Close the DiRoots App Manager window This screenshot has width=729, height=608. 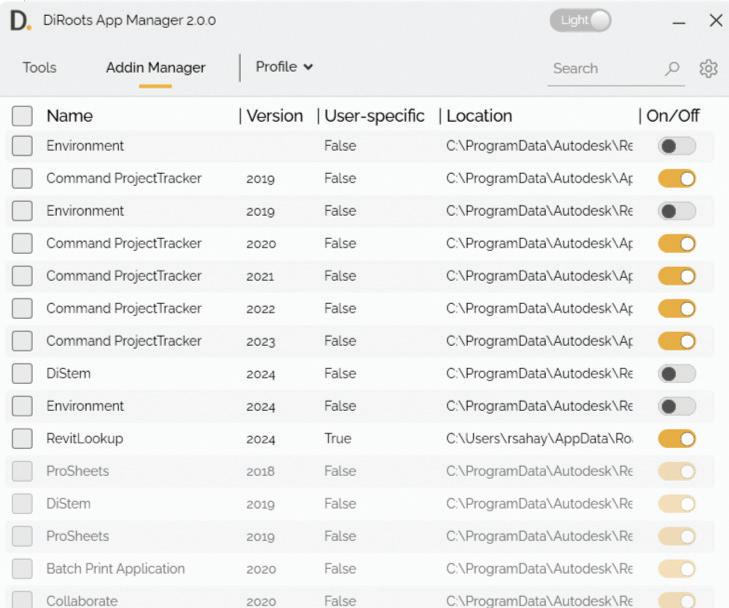(x=716, y=20)
